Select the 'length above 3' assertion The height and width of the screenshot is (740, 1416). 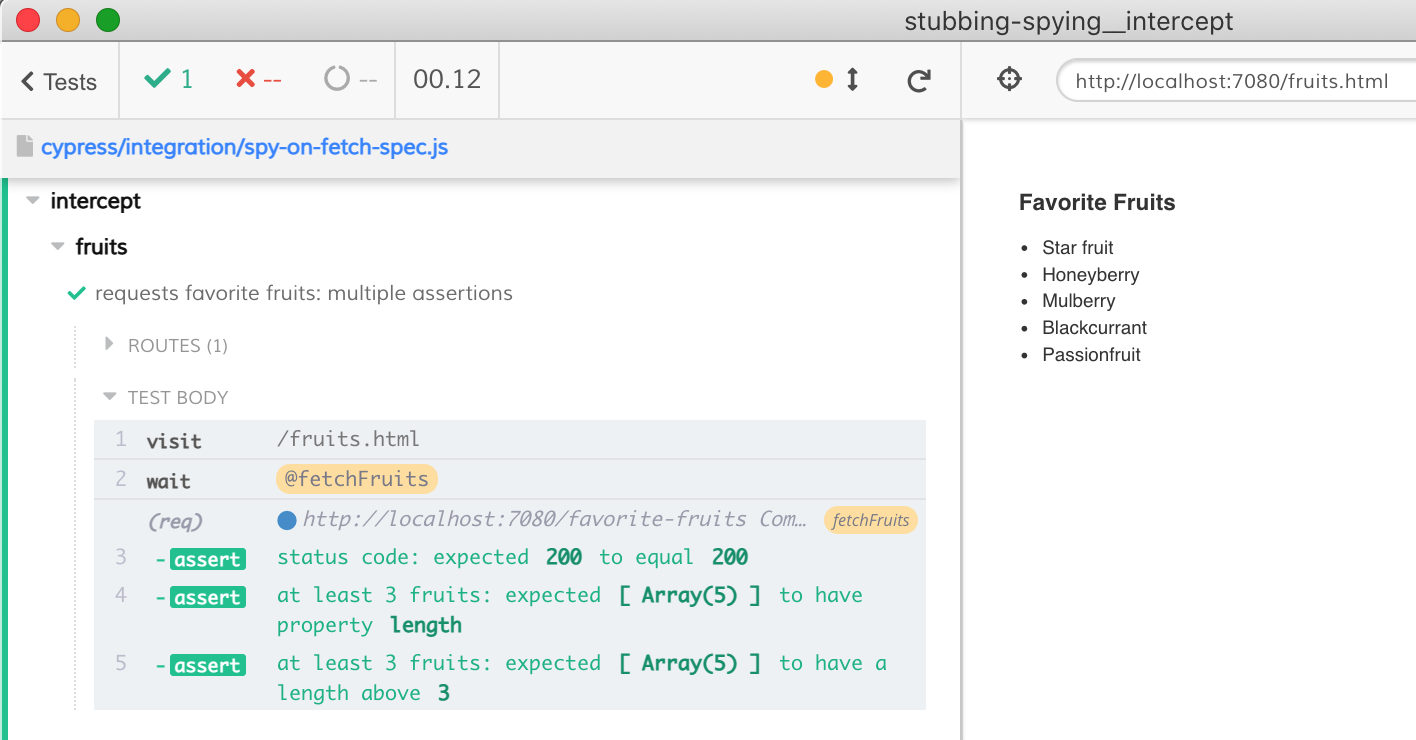[510, 677]
